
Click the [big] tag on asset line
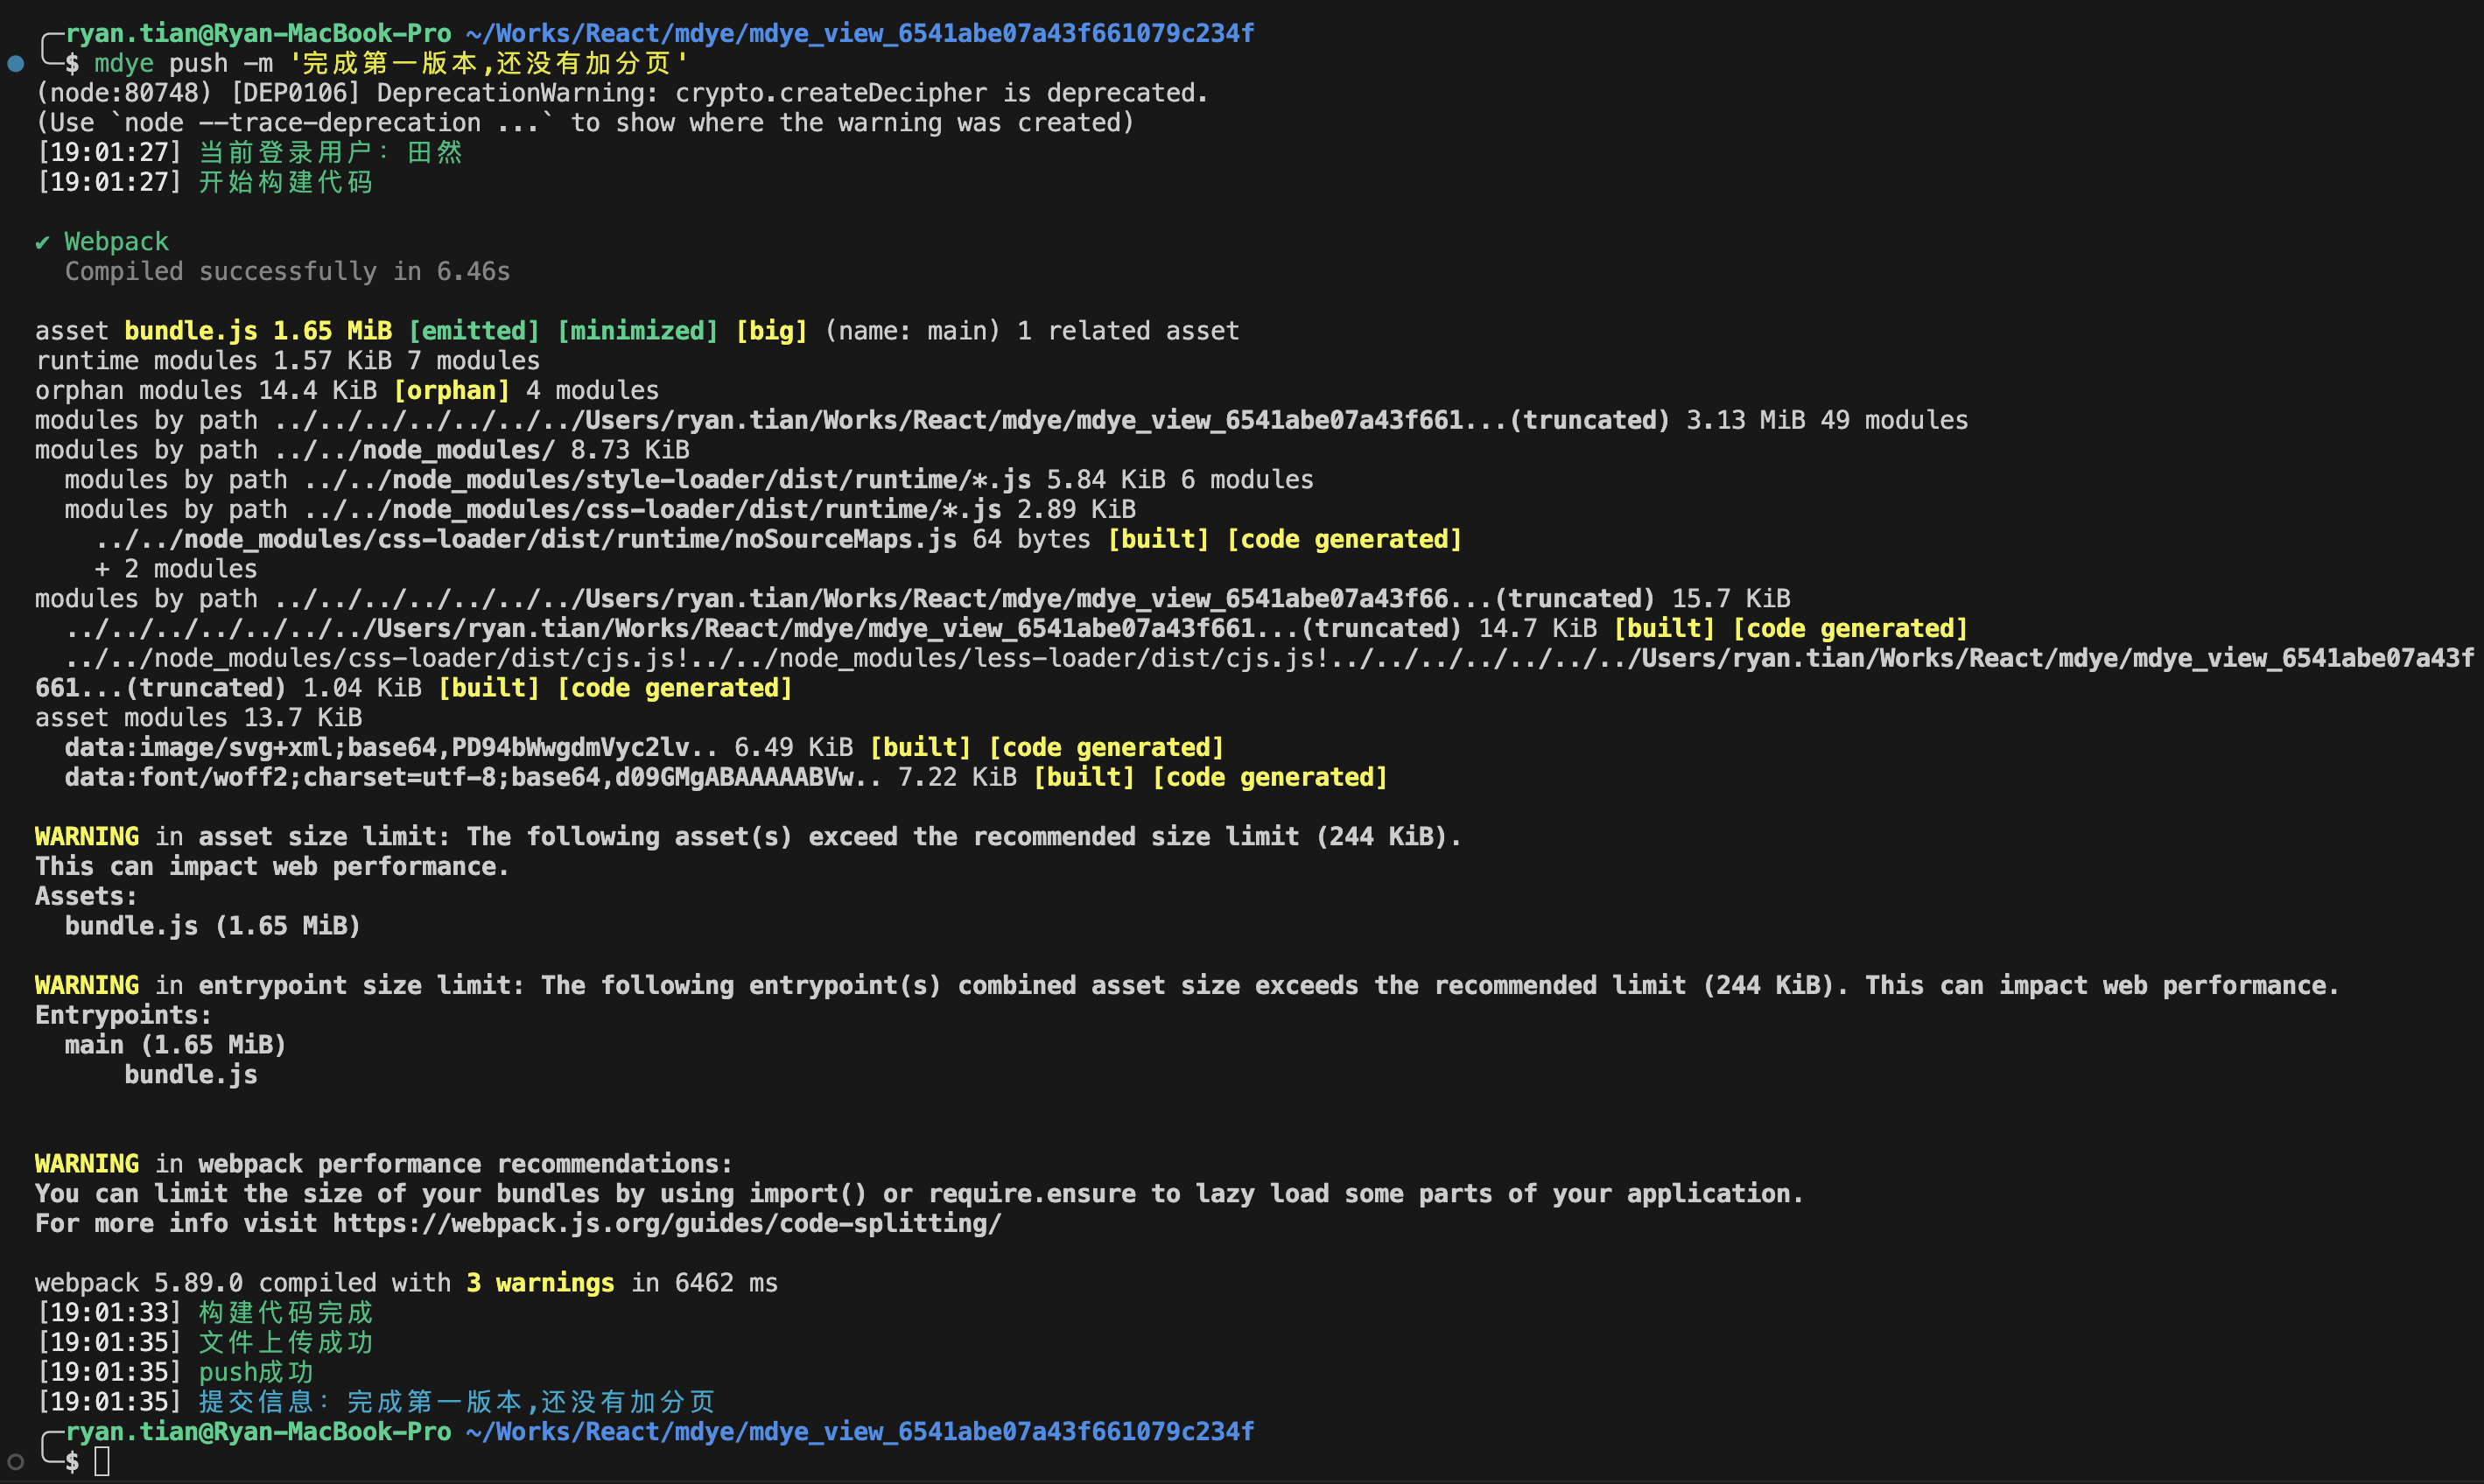pyautogui.click(x=771, y=331)
